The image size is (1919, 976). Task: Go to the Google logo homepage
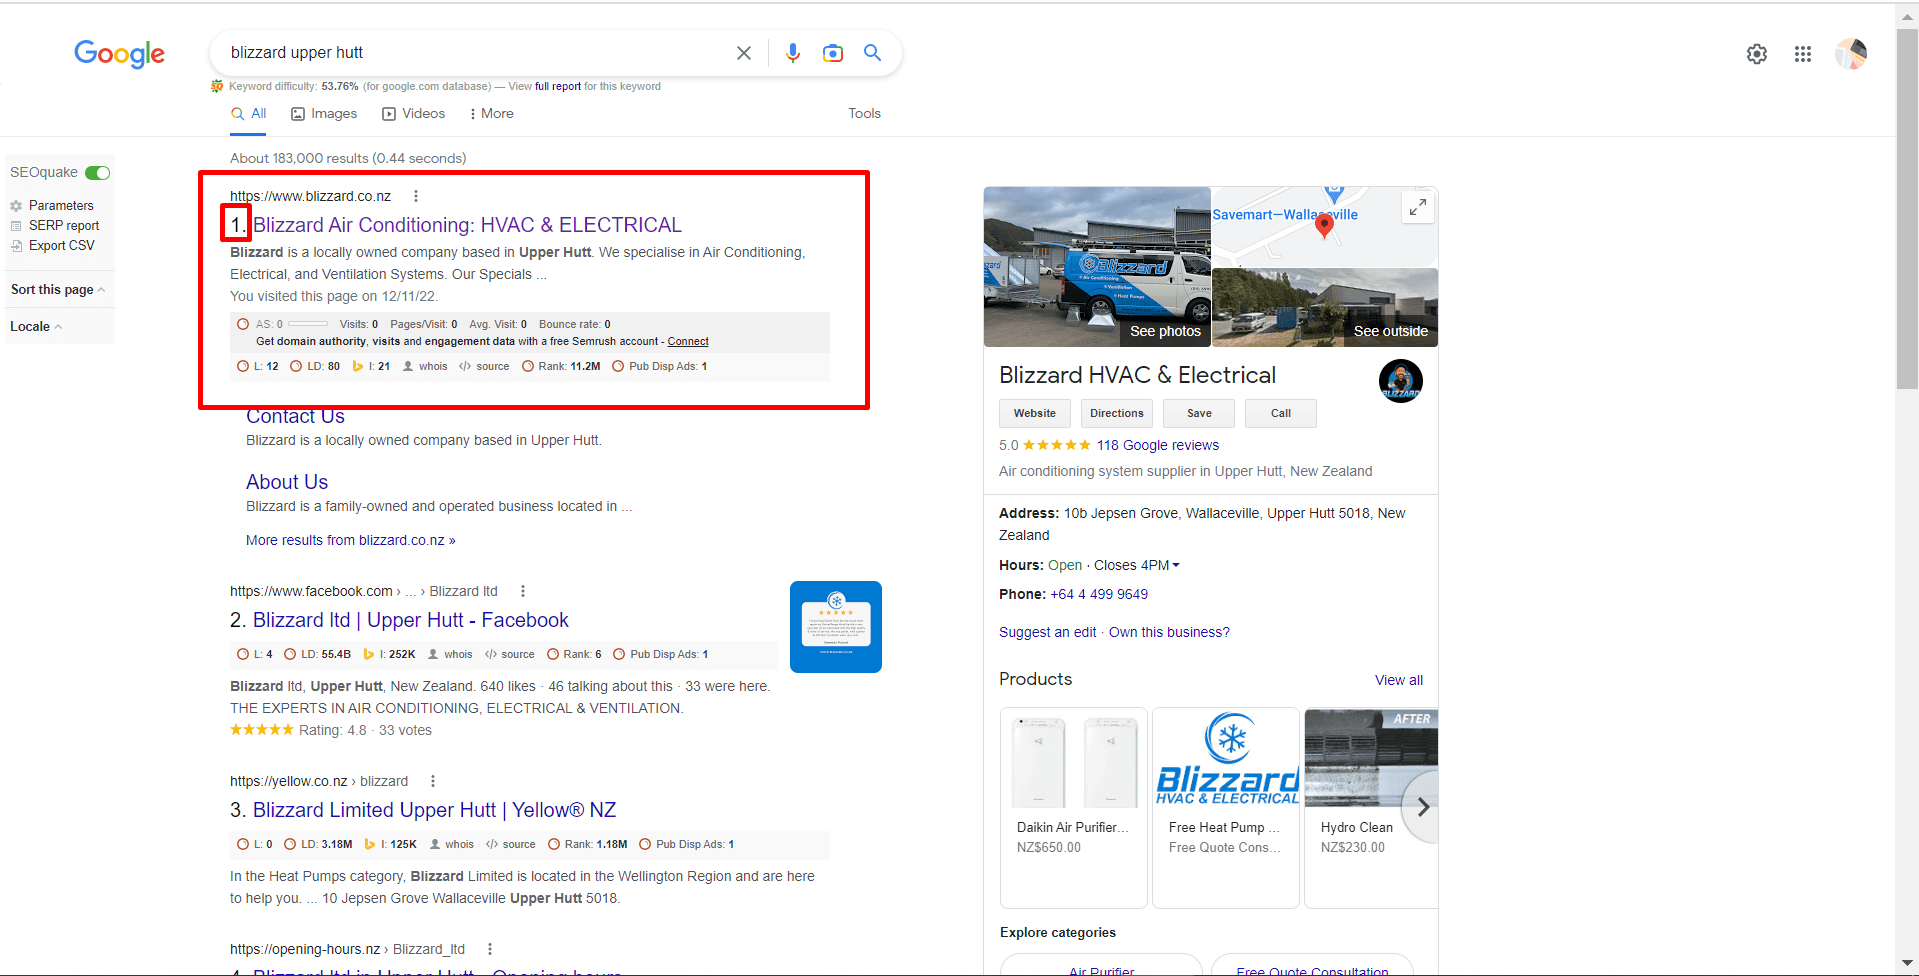(x=120, y=54)
